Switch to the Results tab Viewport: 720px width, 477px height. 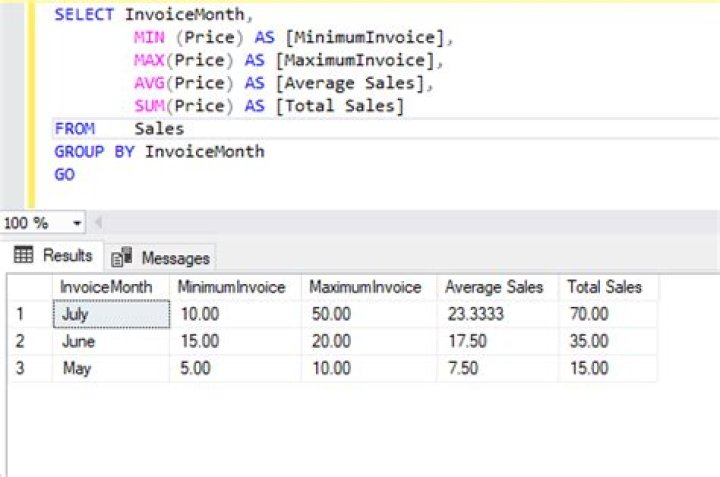[x=52, y=255]
